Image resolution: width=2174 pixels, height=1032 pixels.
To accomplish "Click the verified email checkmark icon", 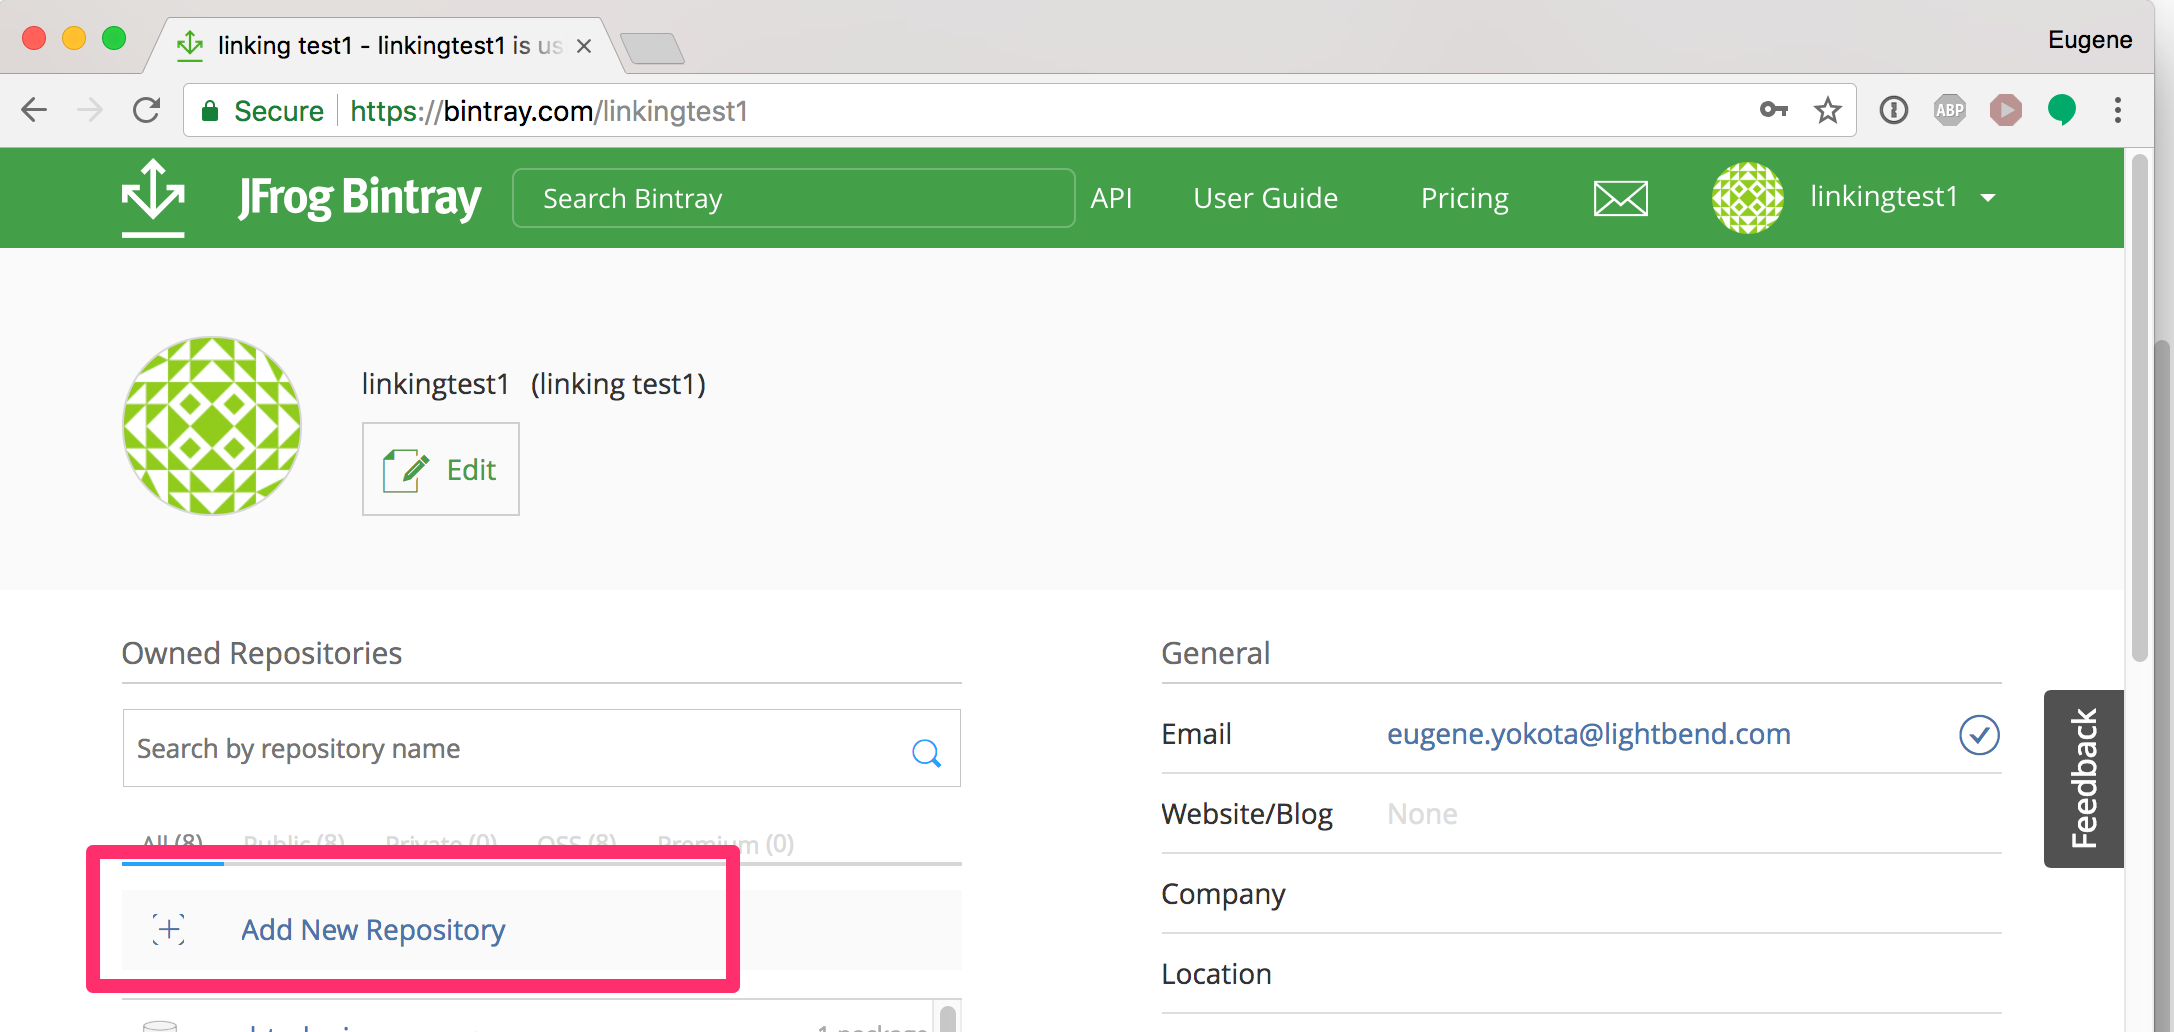I will (x=1979, y=735).
